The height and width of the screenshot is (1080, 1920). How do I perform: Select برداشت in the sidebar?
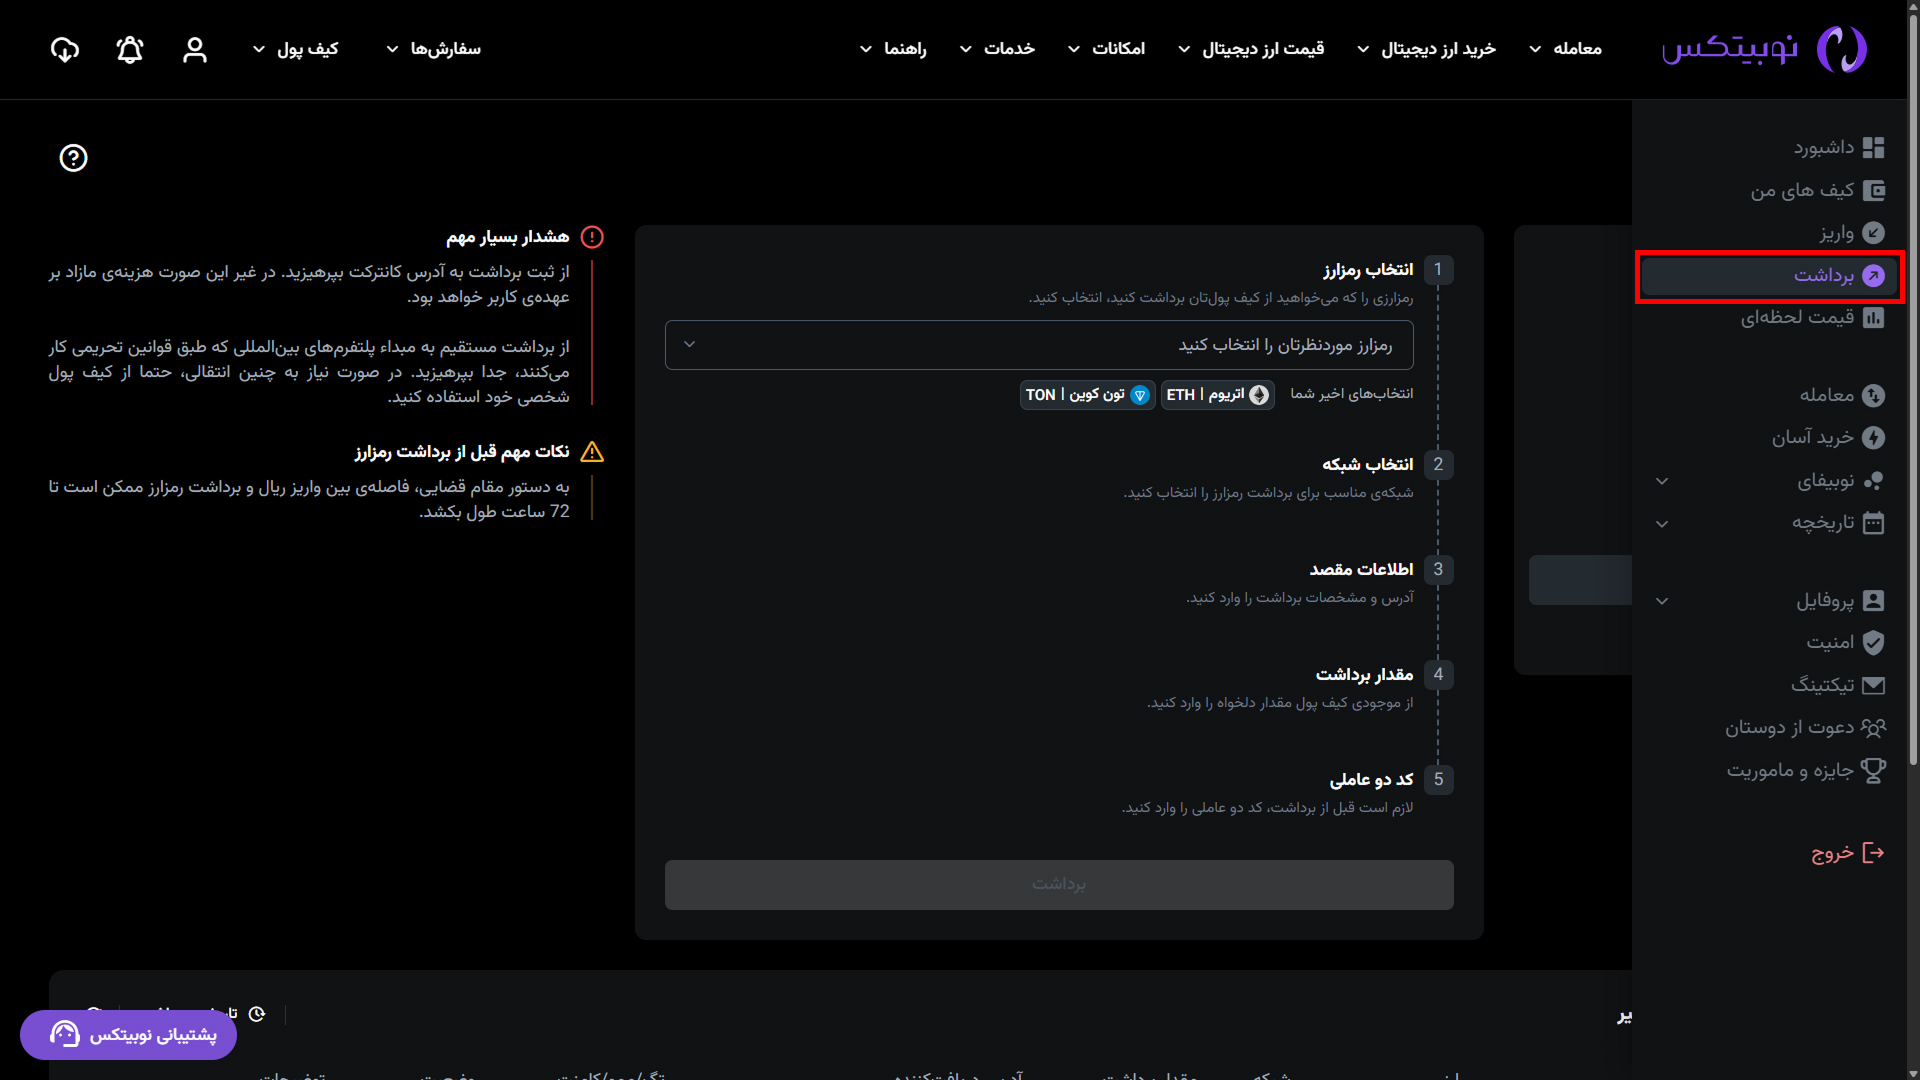[1769, 276]
